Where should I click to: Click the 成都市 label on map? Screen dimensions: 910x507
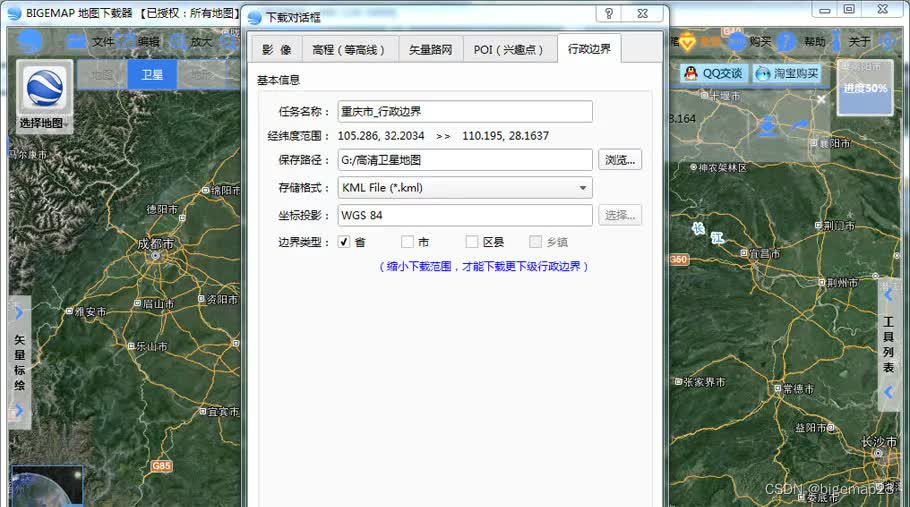[x=156, y=244]
